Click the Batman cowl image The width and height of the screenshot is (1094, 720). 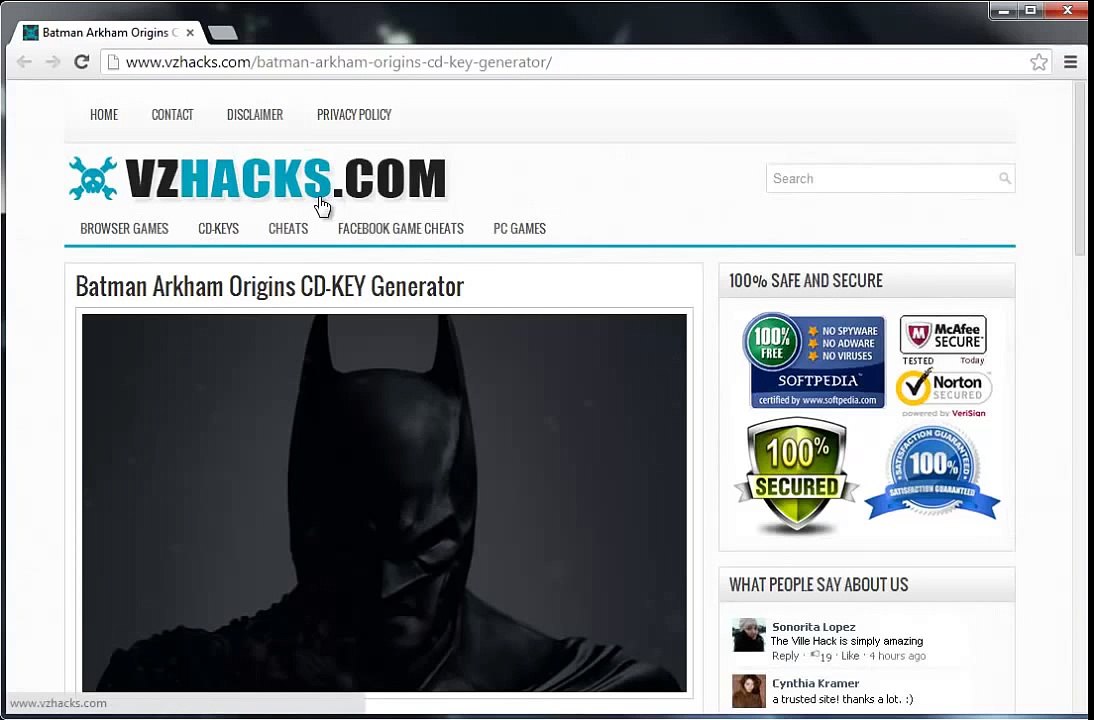[x=384, y=502]
